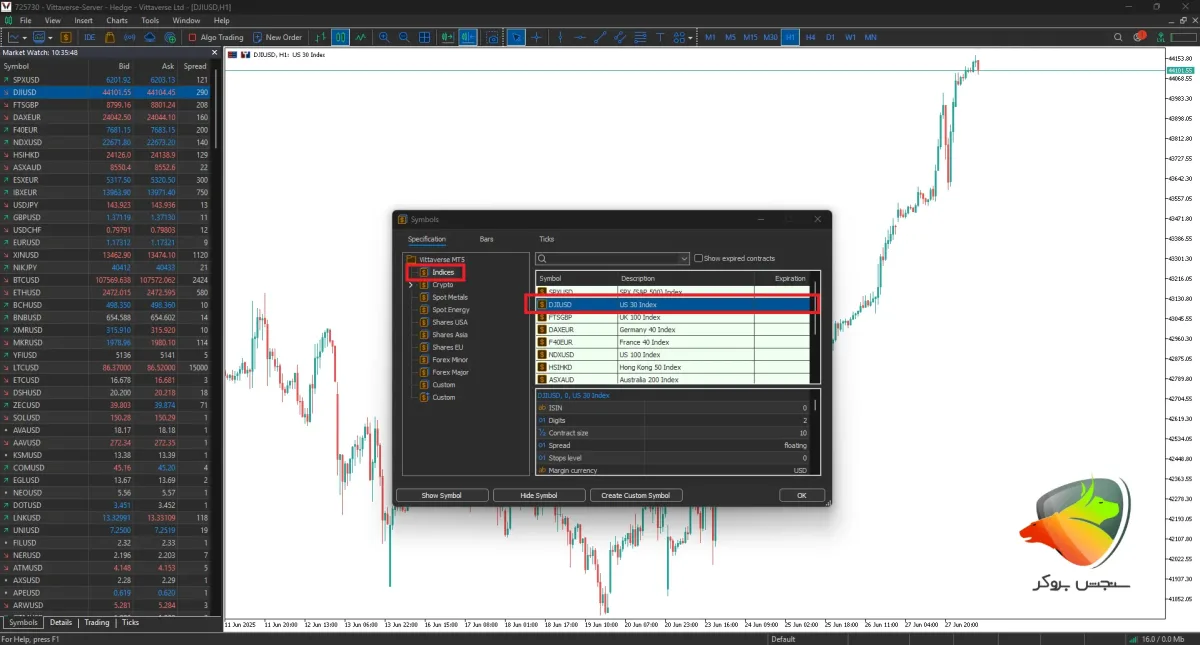The height and width of the screenshot is (645, 1200).
Task: Click the connection status icon top right
Action: [1162, 37]
